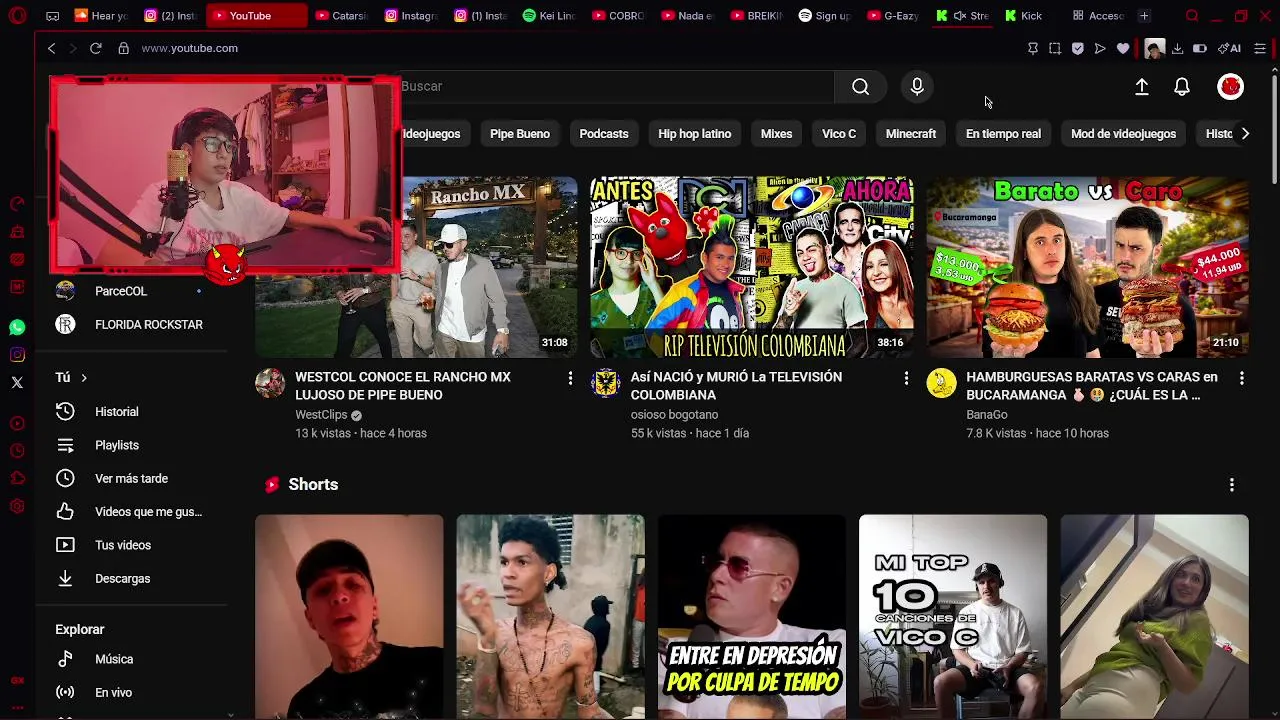Viewport: 1280px width, 720px height.
Task: Open Instagram in Opera sidebar
Action: tap(17, 355)
